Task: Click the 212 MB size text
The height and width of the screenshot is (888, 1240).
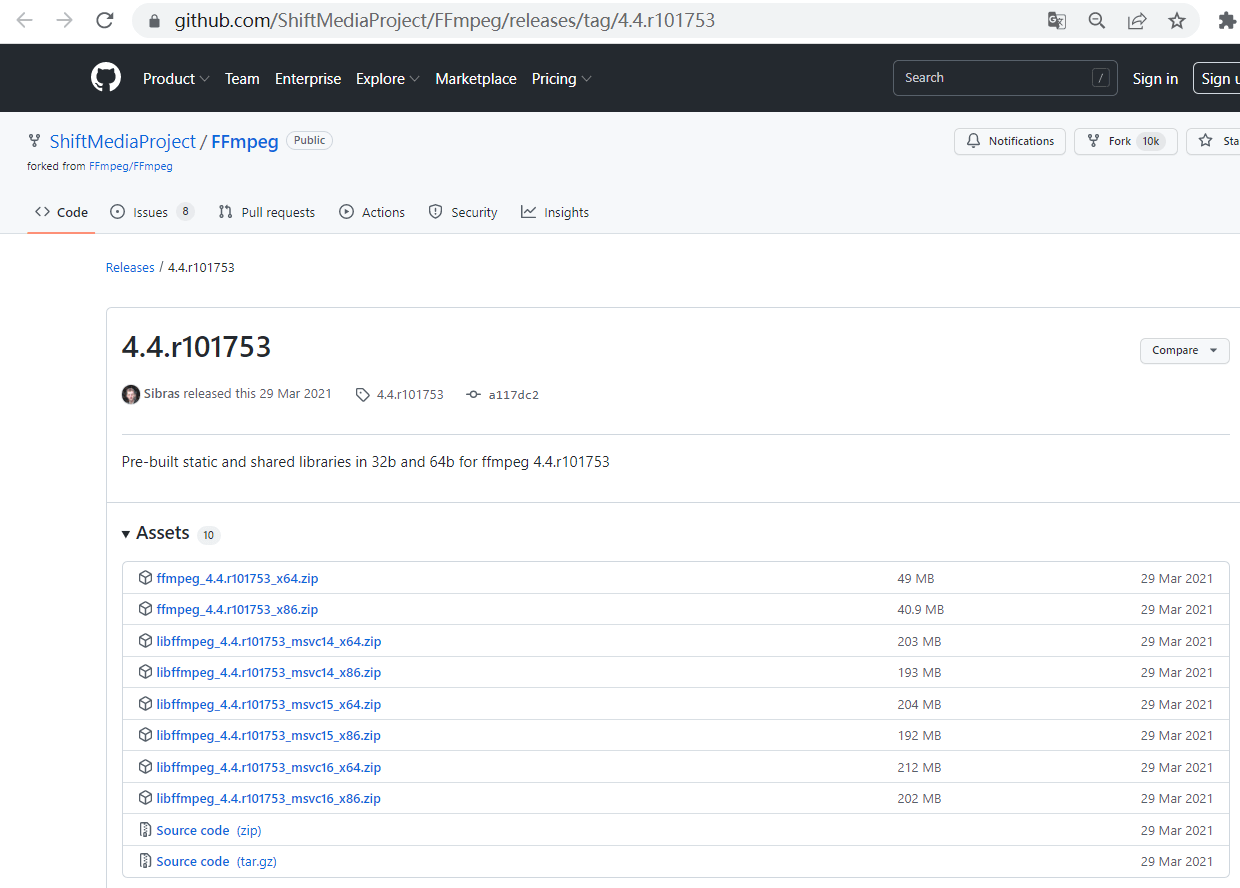Action: (920, 767)
